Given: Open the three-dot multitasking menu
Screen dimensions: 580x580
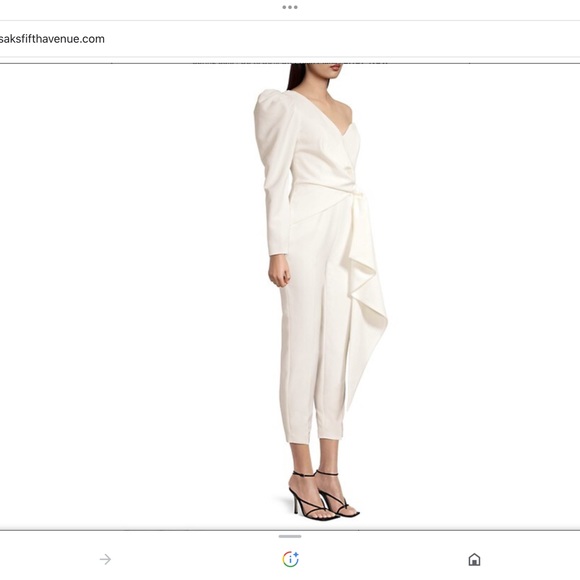Looking at the screenshot, I should click(290, 7).
